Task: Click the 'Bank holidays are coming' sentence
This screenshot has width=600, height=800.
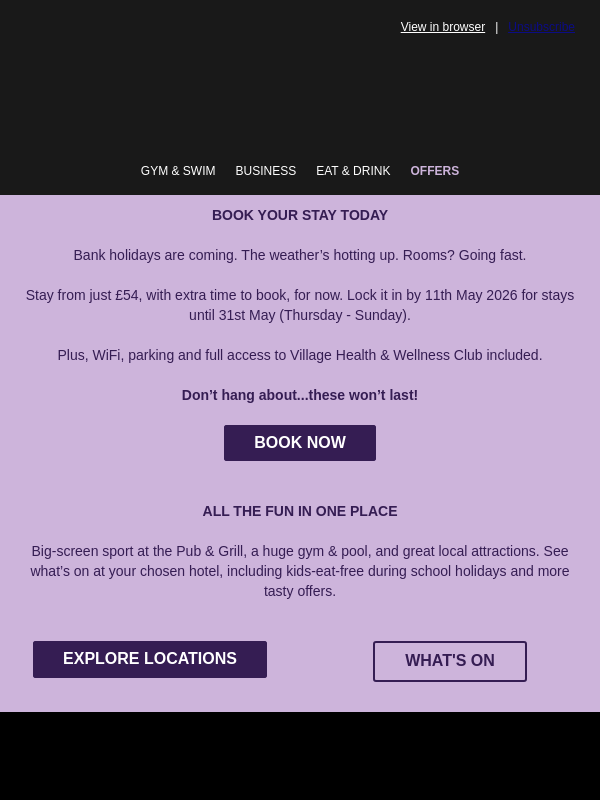Action: point(300,255)
